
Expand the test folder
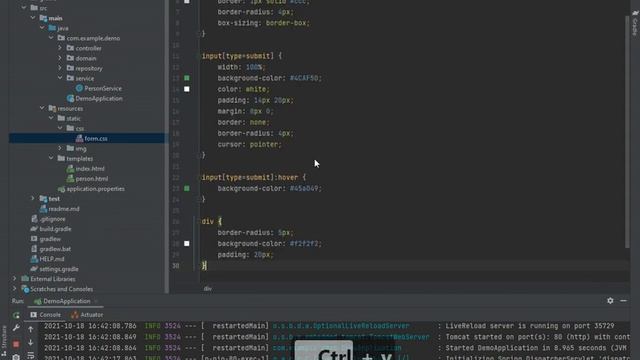click(x=33, y=198)
